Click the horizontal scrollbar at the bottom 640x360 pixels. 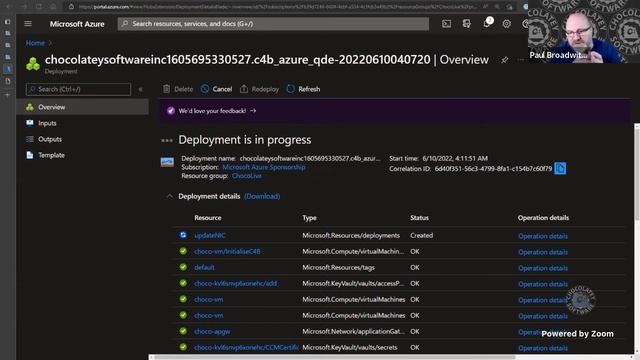(335, 357)
